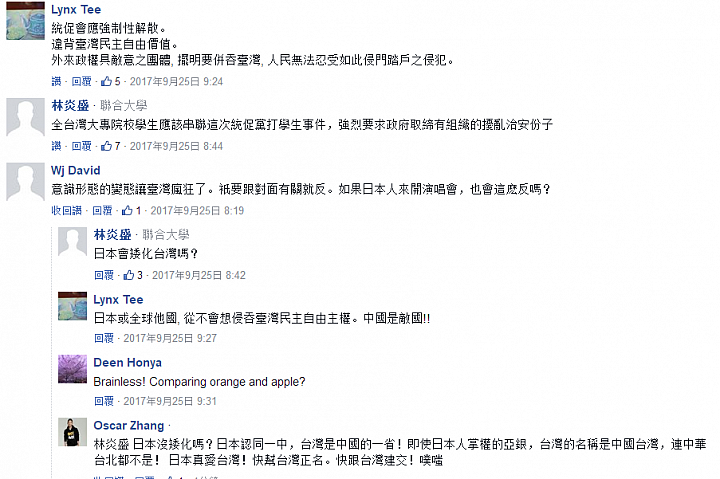Screen dimensions: 720x479
Task: Toggle 收回讚 on Wj David's comment
Action: (x=67, y=210)
